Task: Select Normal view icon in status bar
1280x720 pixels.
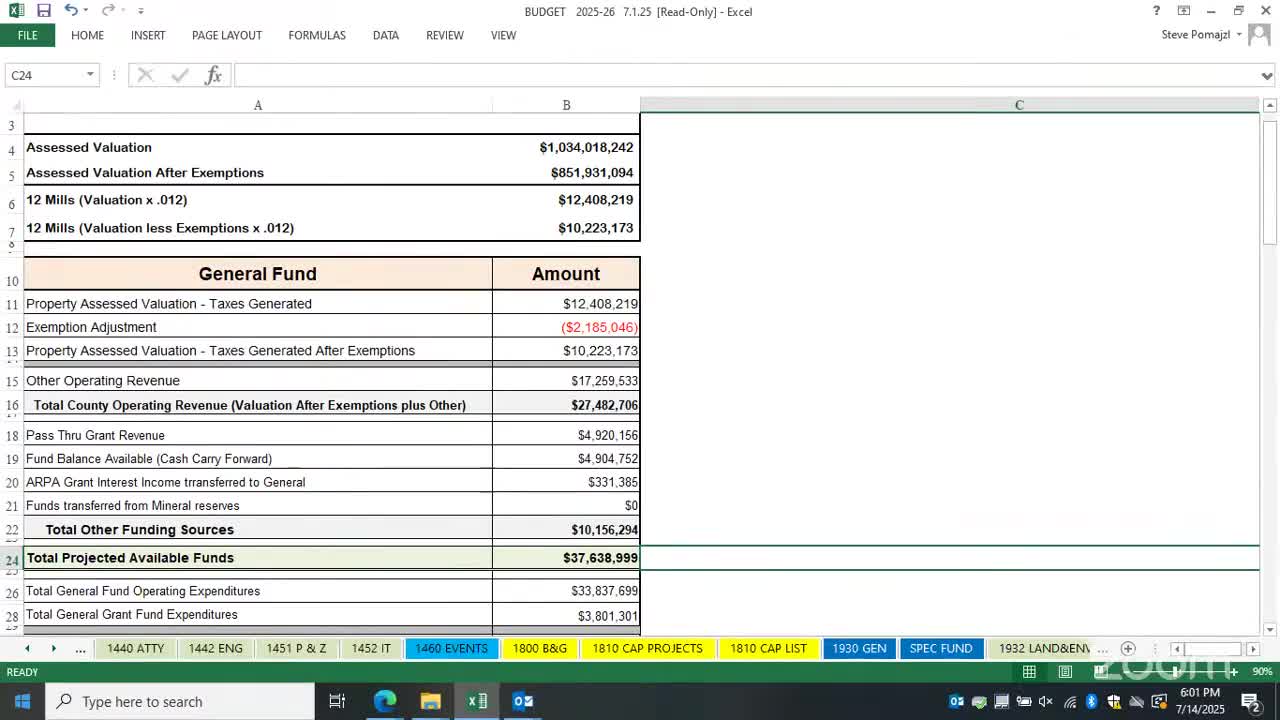Action: tap(1029, 672)
